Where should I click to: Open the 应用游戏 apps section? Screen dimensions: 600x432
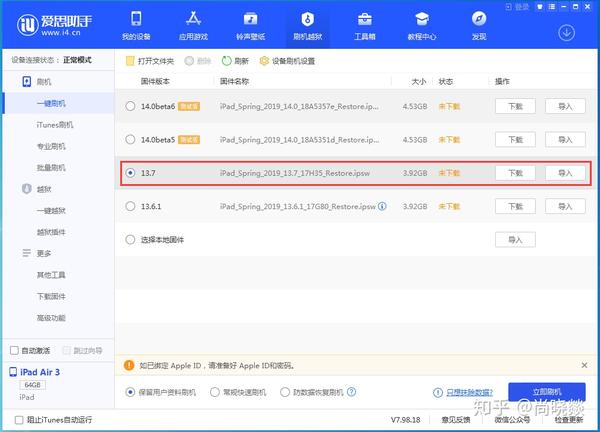click(193, 26)
